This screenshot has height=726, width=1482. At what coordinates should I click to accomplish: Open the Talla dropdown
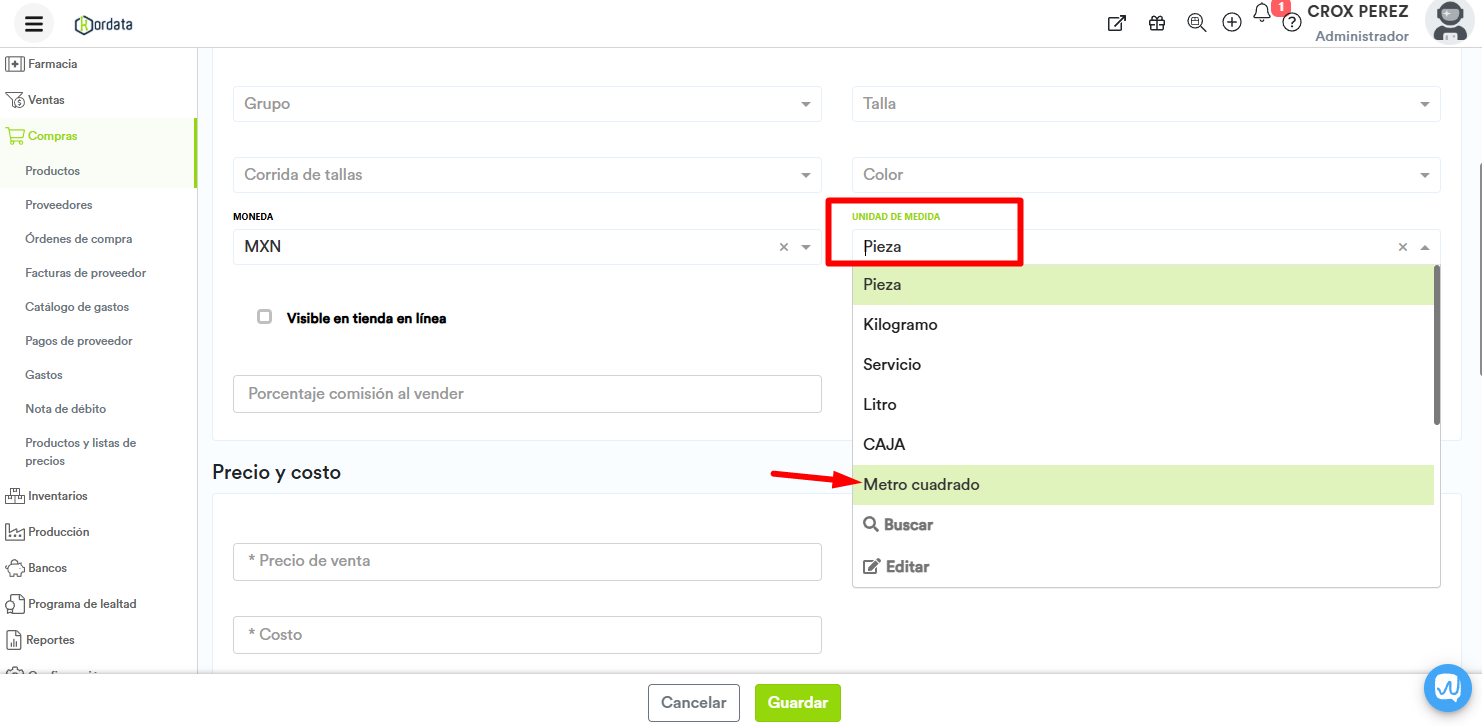(x=1145, y=104)
